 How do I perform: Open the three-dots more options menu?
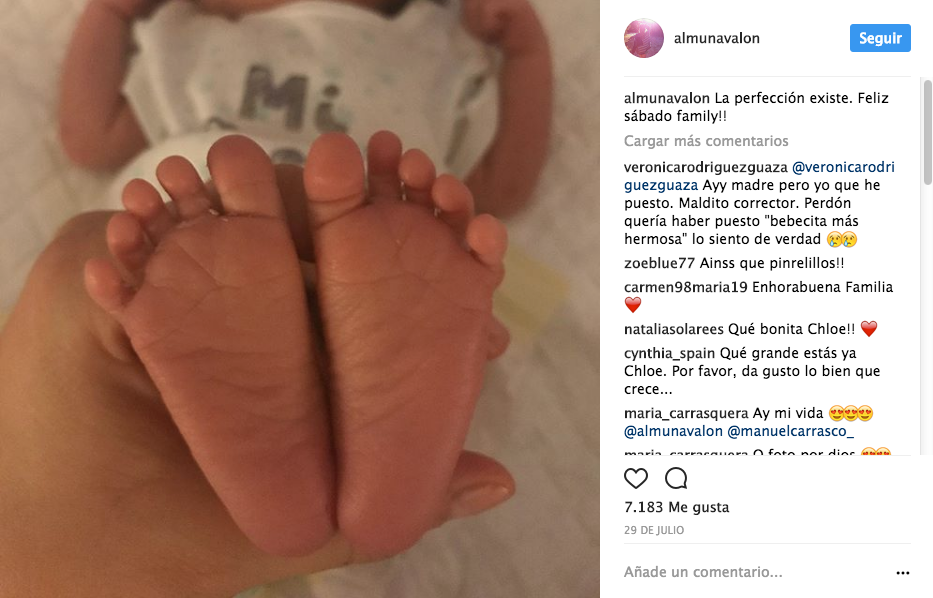(903, 573)
